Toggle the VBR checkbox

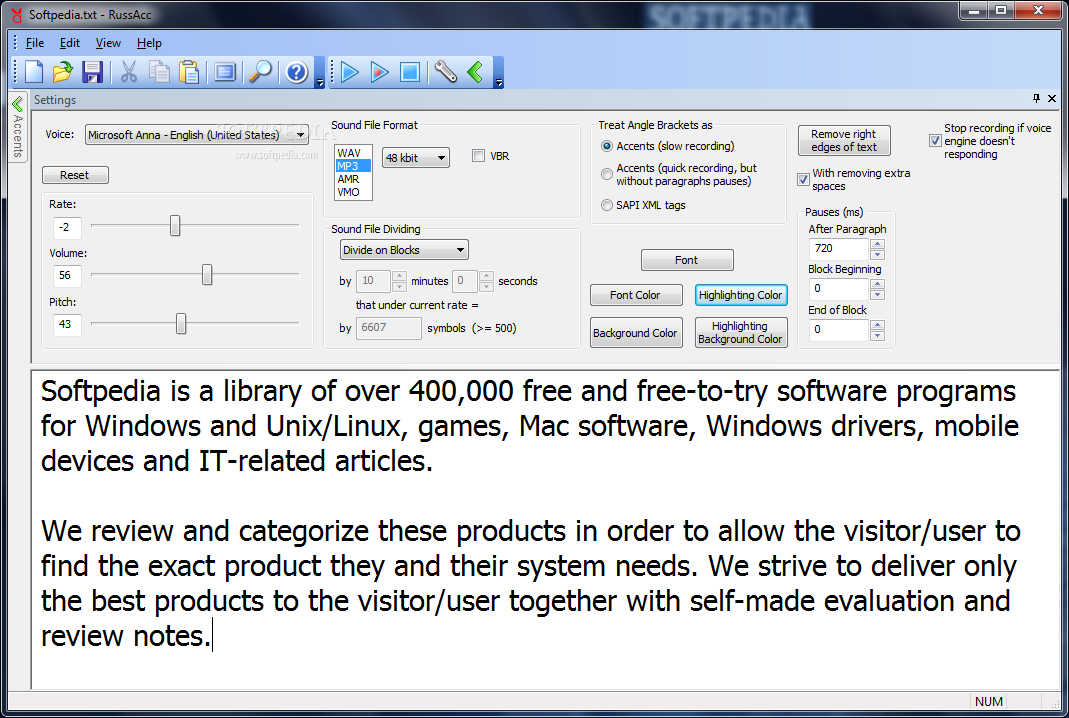pos(479,155)
